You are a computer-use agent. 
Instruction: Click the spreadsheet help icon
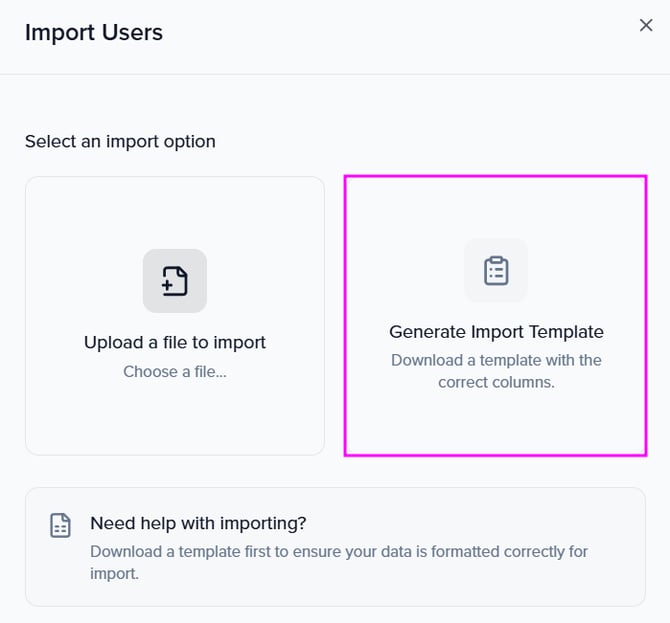[61, 526]
